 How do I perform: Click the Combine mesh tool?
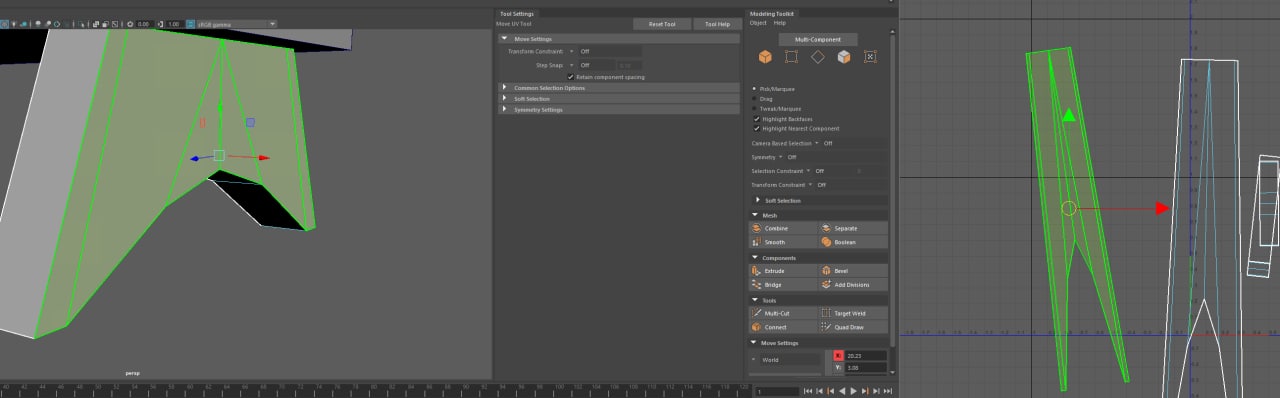[783, 228]
